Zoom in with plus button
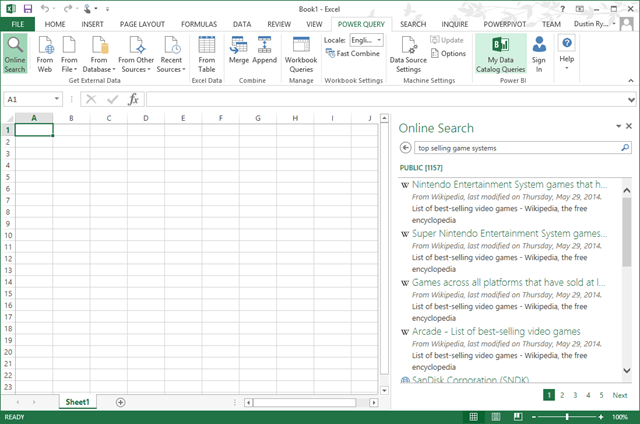The image size is (640, 424). 601,417
